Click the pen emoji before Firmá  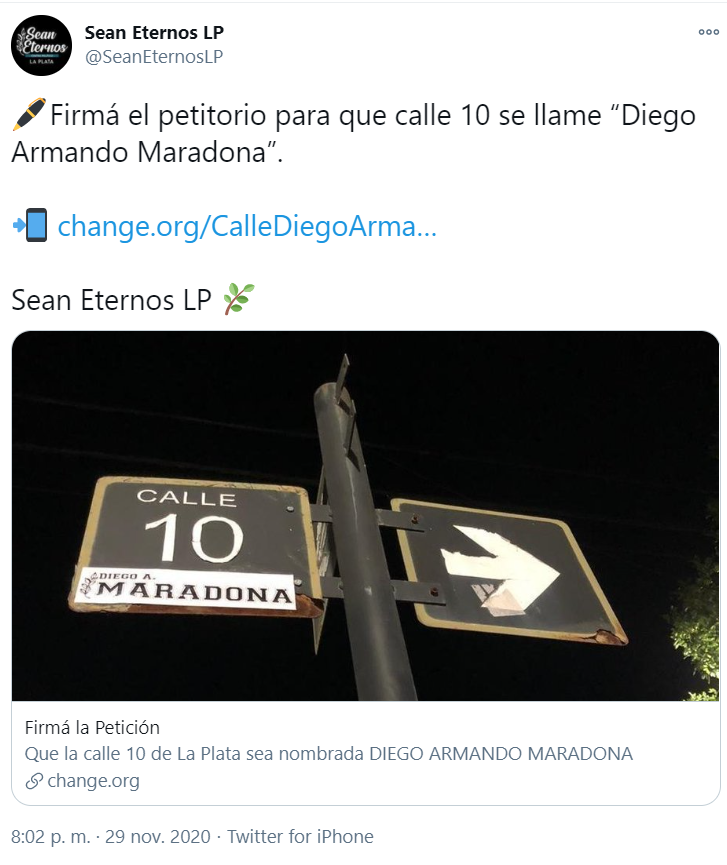coord(29,115)
